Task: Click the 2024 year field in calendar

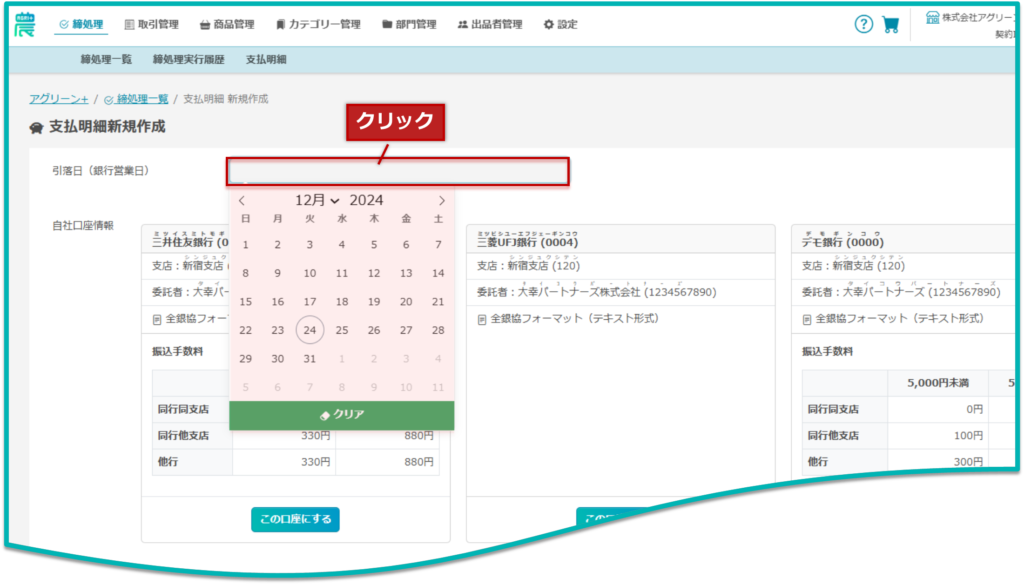Action: (366, 201)
